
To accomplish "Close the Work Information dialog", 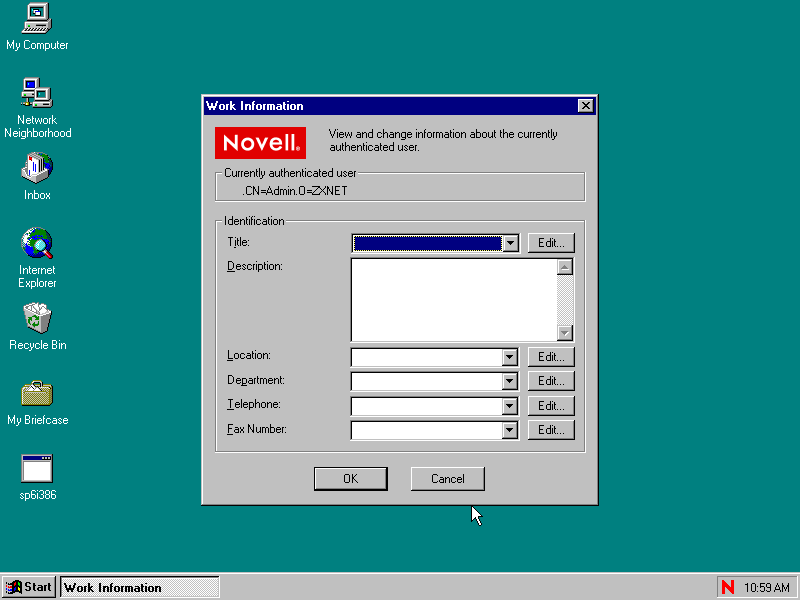I will click(x=586, y=106).
